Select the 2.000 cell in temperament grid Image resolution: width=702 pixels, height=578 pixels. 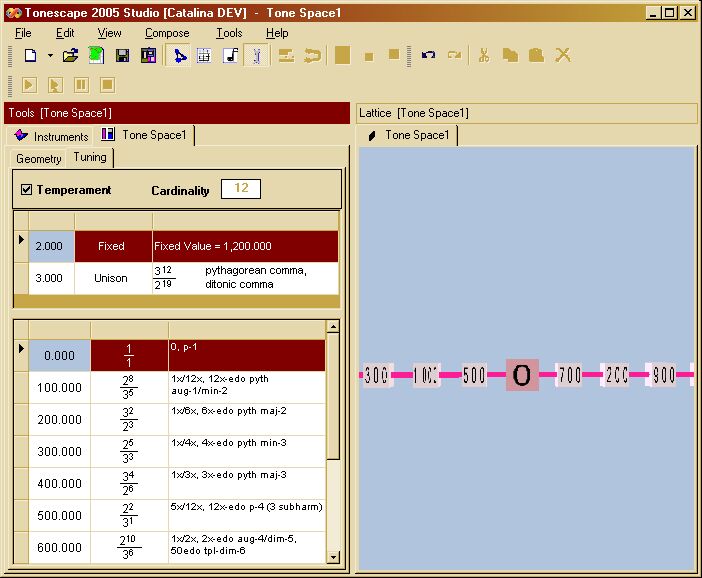point(51,246)
